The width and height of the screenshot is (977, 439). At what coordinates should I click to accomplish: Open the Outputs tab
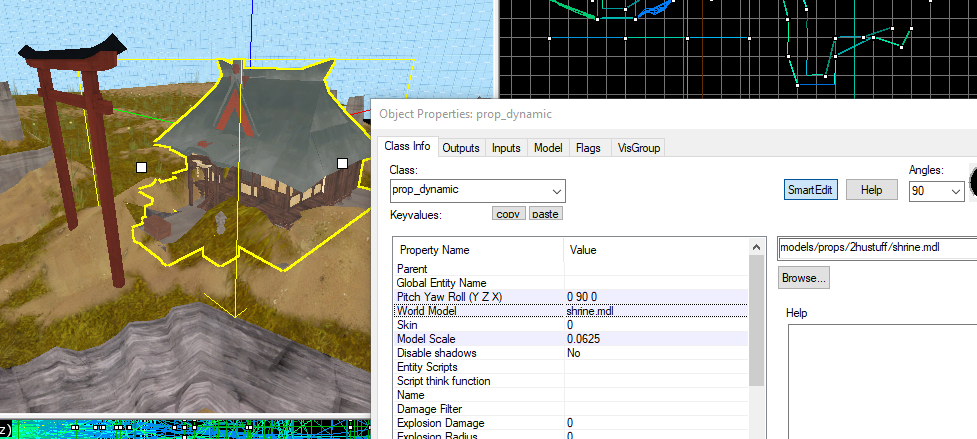pos(460,148)
